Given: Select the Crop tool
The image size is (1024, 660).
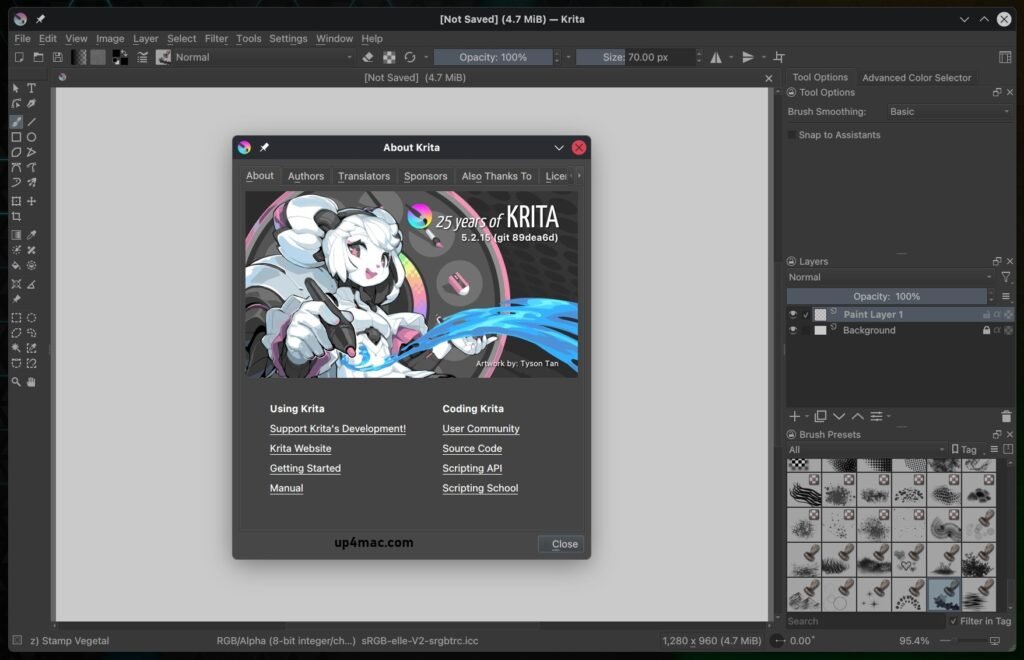Looking at the screenshot, I should click(16, 216).
